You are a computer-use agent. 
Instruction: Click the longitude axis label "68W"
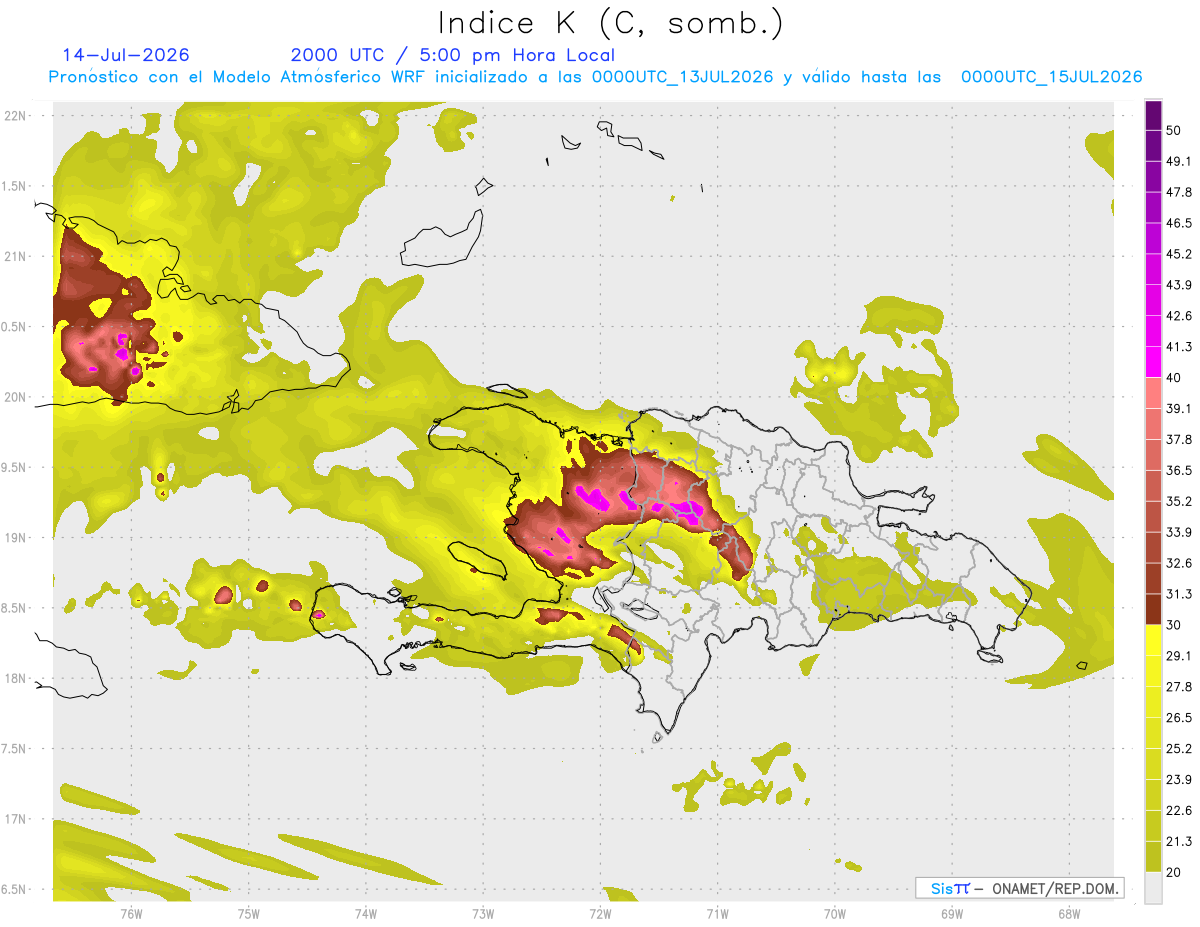coord(1069,914)
